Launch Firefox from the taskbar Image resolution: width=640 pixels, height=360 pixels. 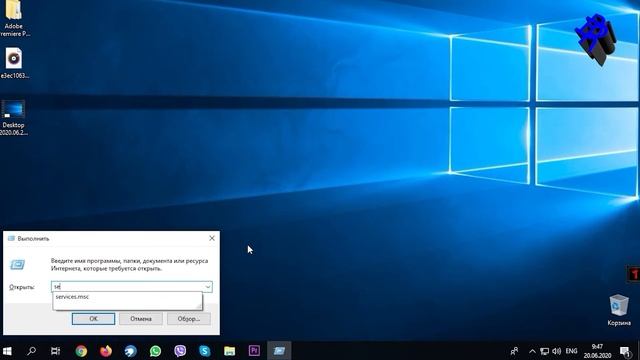click(106, 351)
